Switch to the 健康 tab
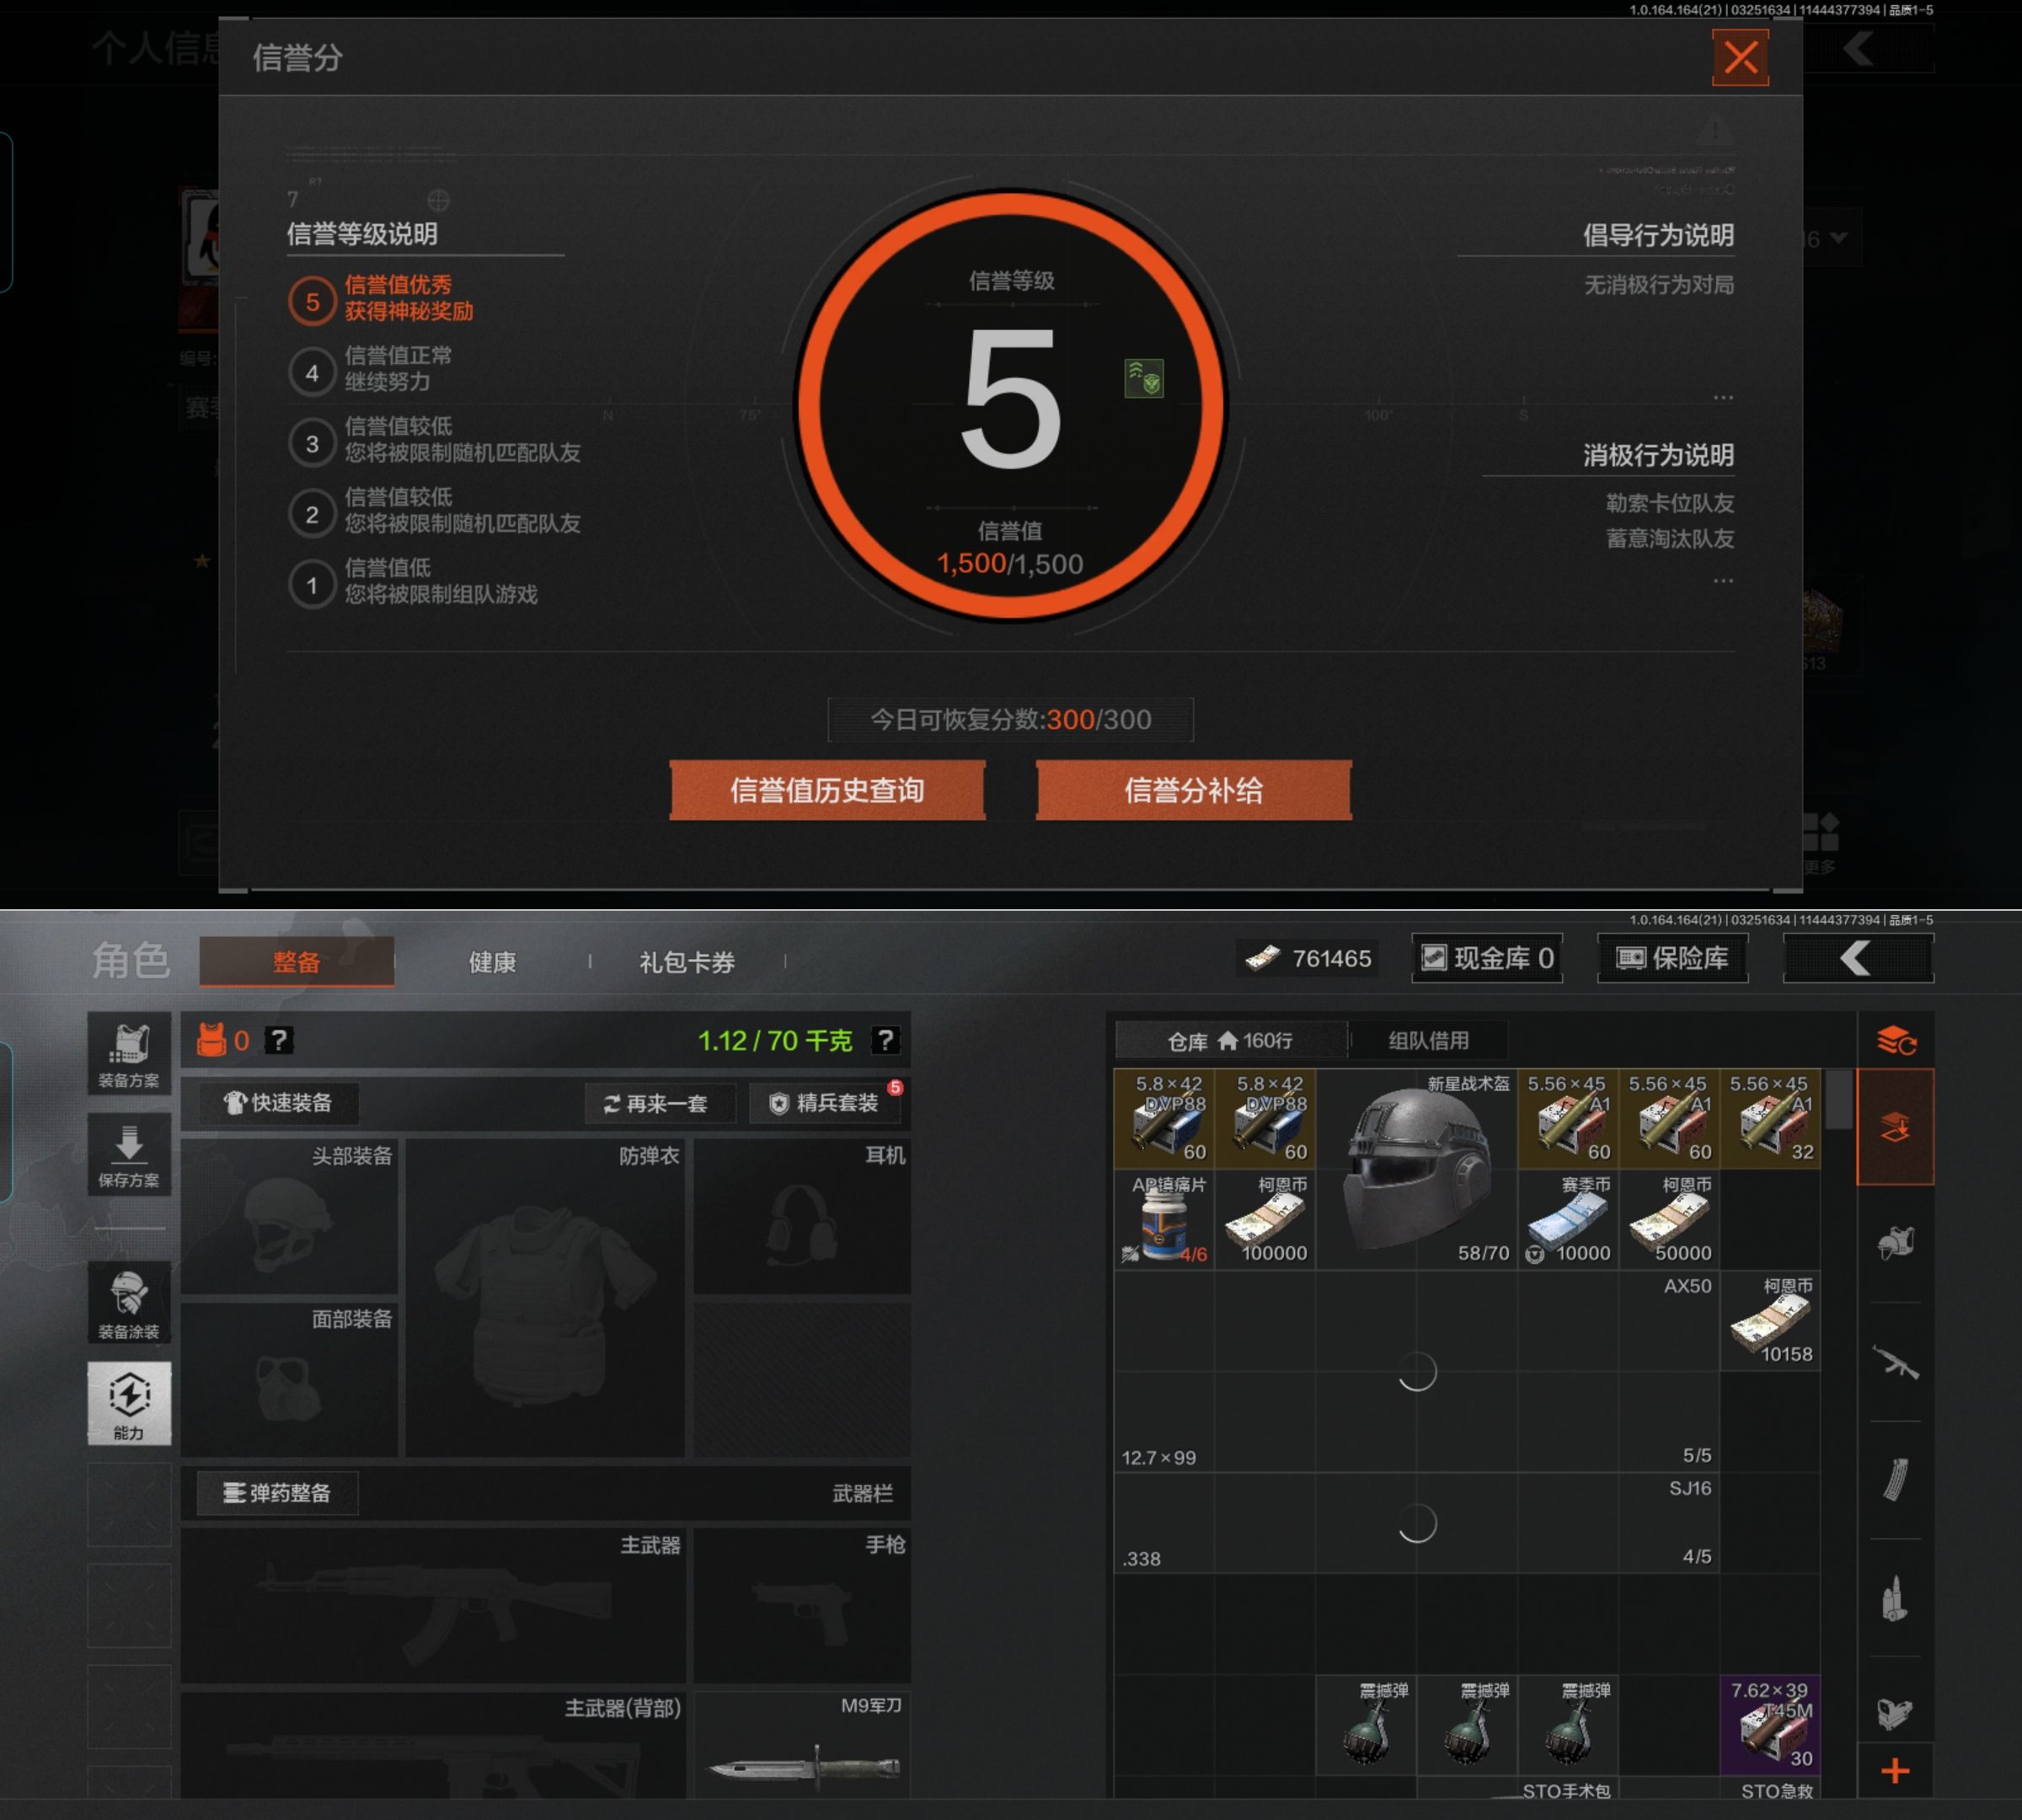The width and height of the screenshot is (2022, 1820). click(x=492, y=962)
